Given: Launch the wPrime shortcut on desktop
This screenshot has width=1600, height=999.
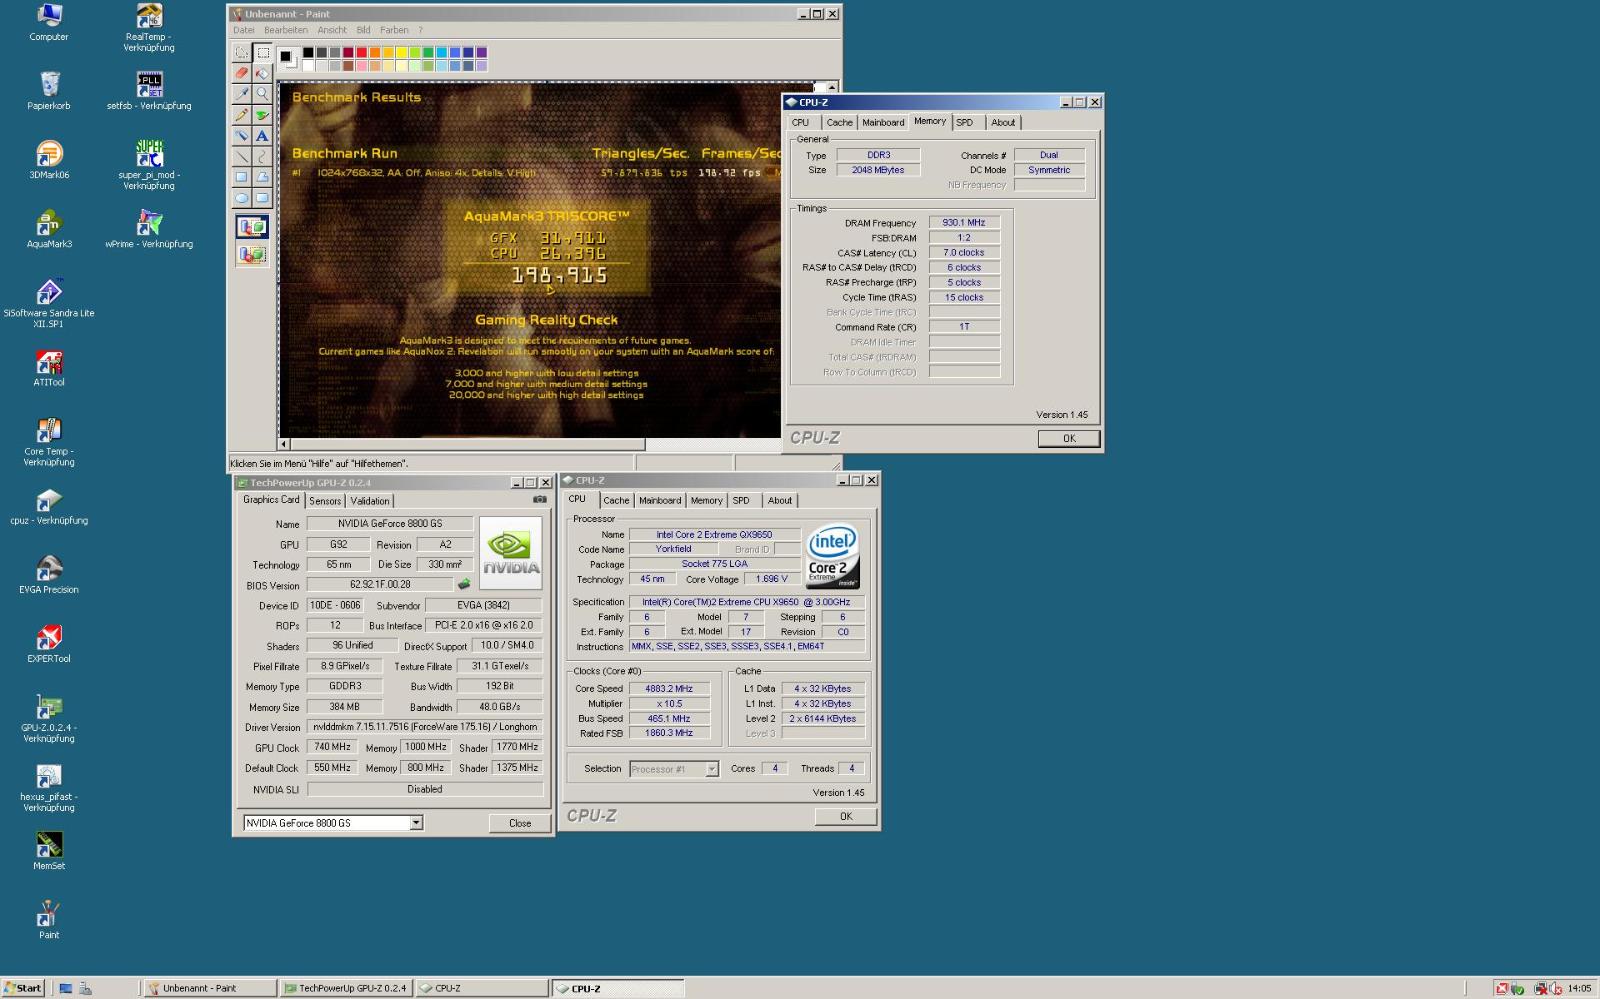Looking at the screenshot, I should pos(149,229).
